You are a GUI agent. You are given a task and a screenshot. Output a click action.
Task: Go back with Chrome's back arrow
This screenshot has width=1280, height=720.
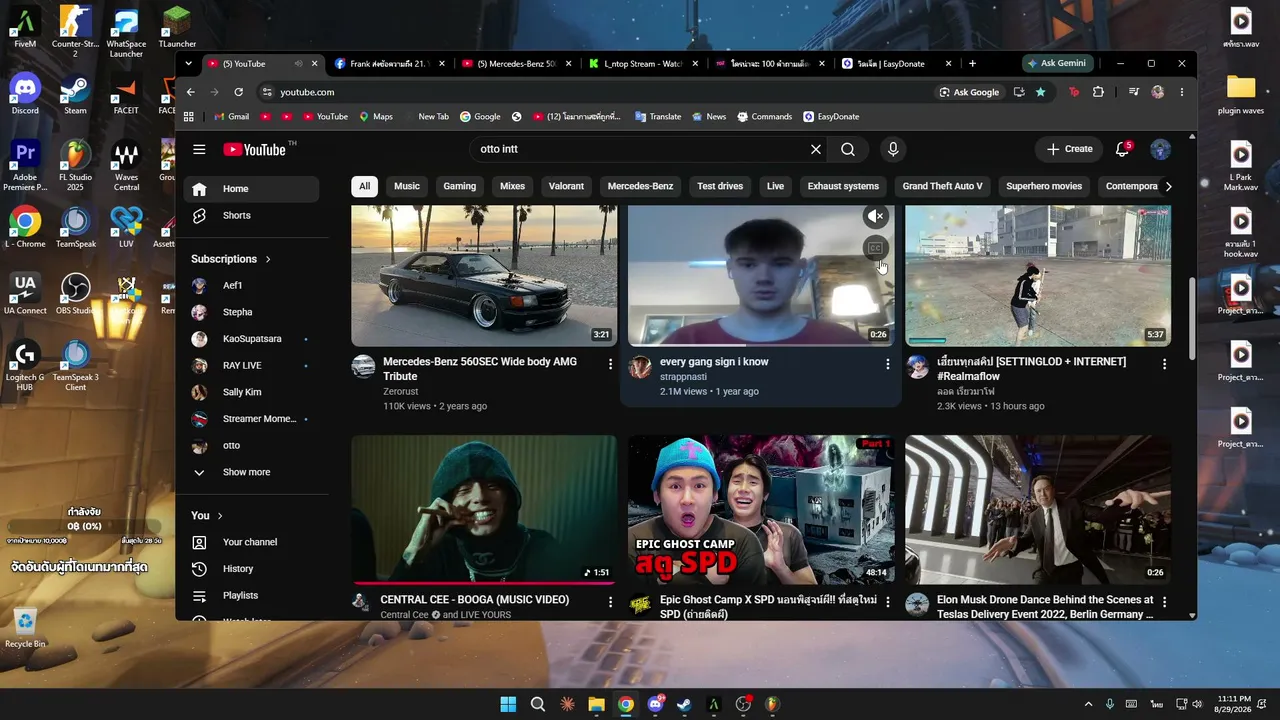point(190,92)
